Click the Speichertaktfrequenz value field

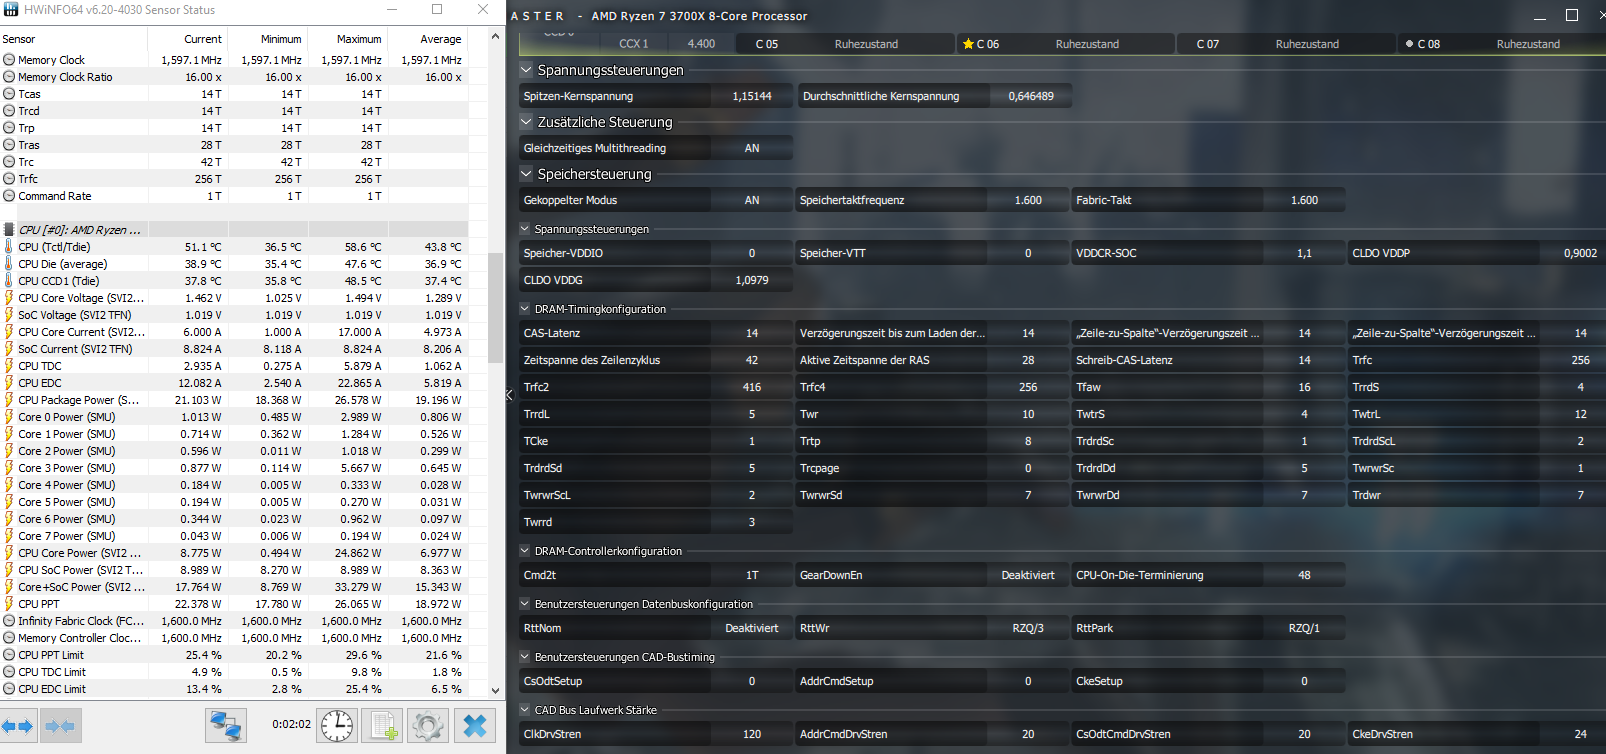pyautogui.click(x=1028, y=200)
